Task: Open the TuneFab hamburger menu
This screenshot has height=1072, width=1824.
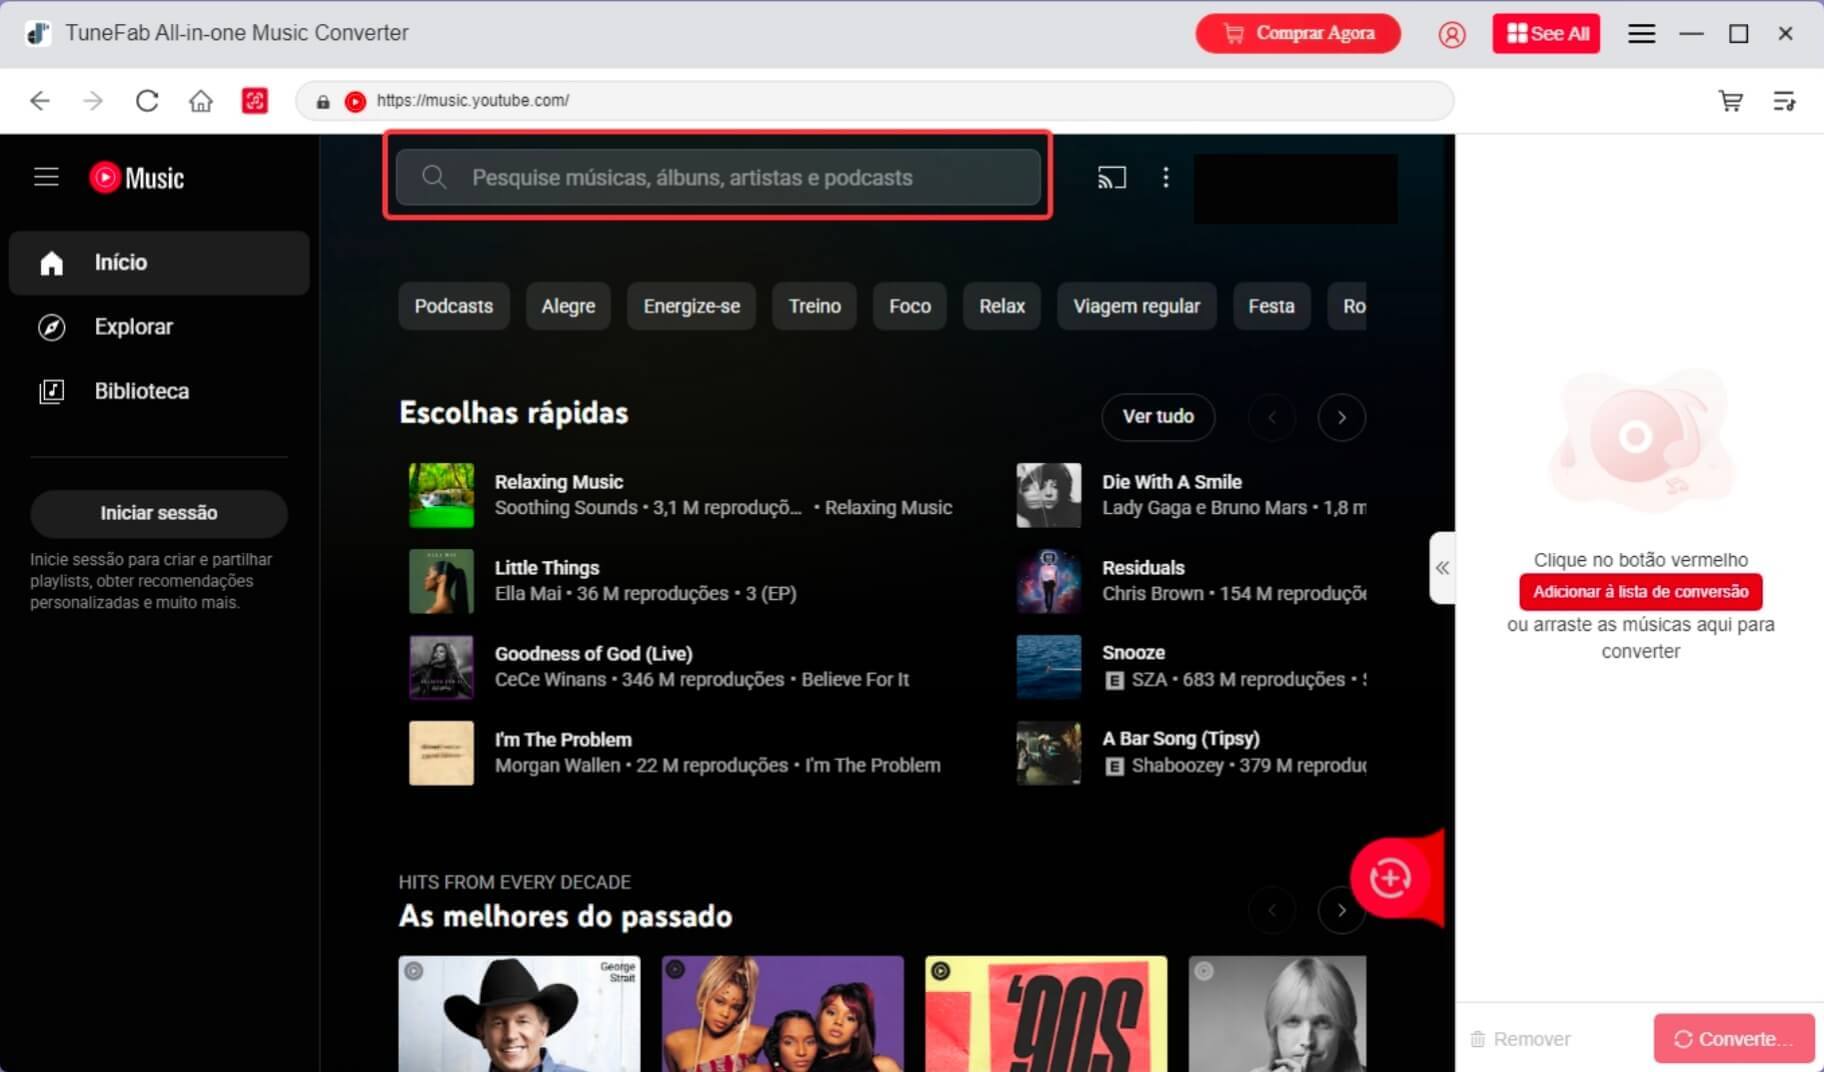Action: 1641,34
